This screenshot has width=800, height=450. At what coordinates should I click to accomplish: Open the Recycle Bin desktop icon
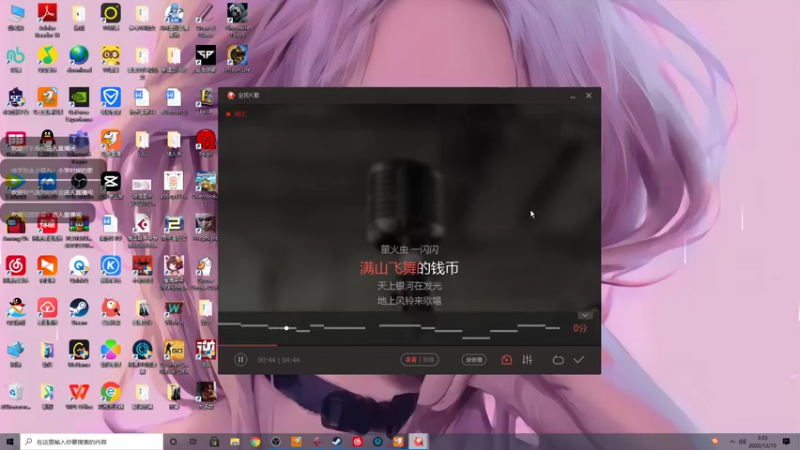tap(16, 396)
